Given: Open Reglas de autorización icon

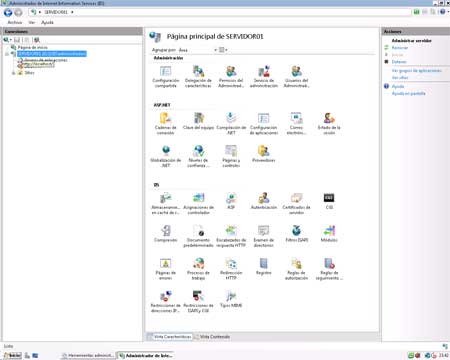Looking at the screenshot, I should 296,269.
